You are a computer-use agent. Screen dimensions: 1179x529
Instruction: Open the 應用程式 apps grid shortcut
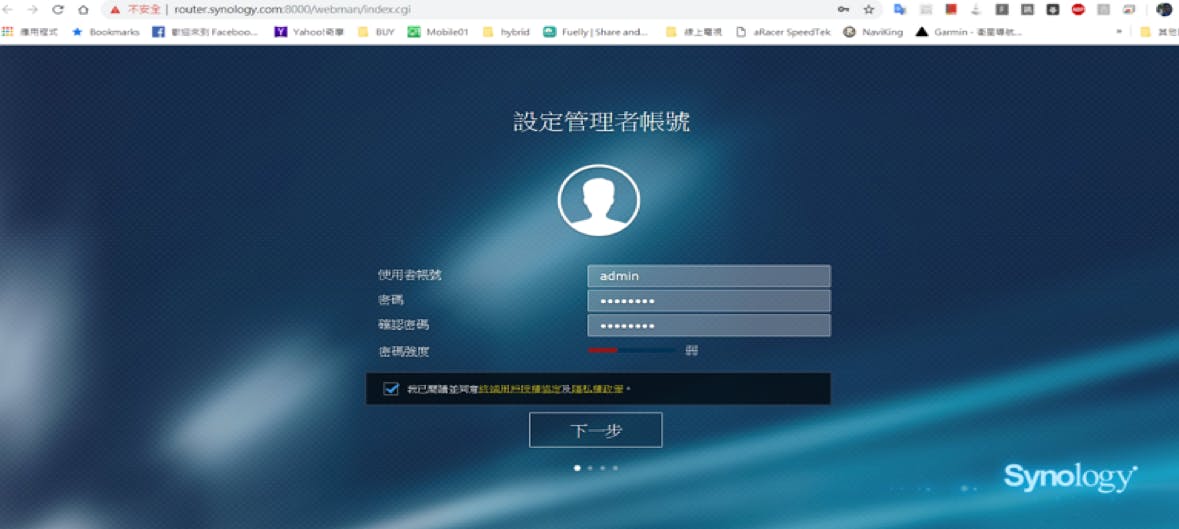(30, 32)
